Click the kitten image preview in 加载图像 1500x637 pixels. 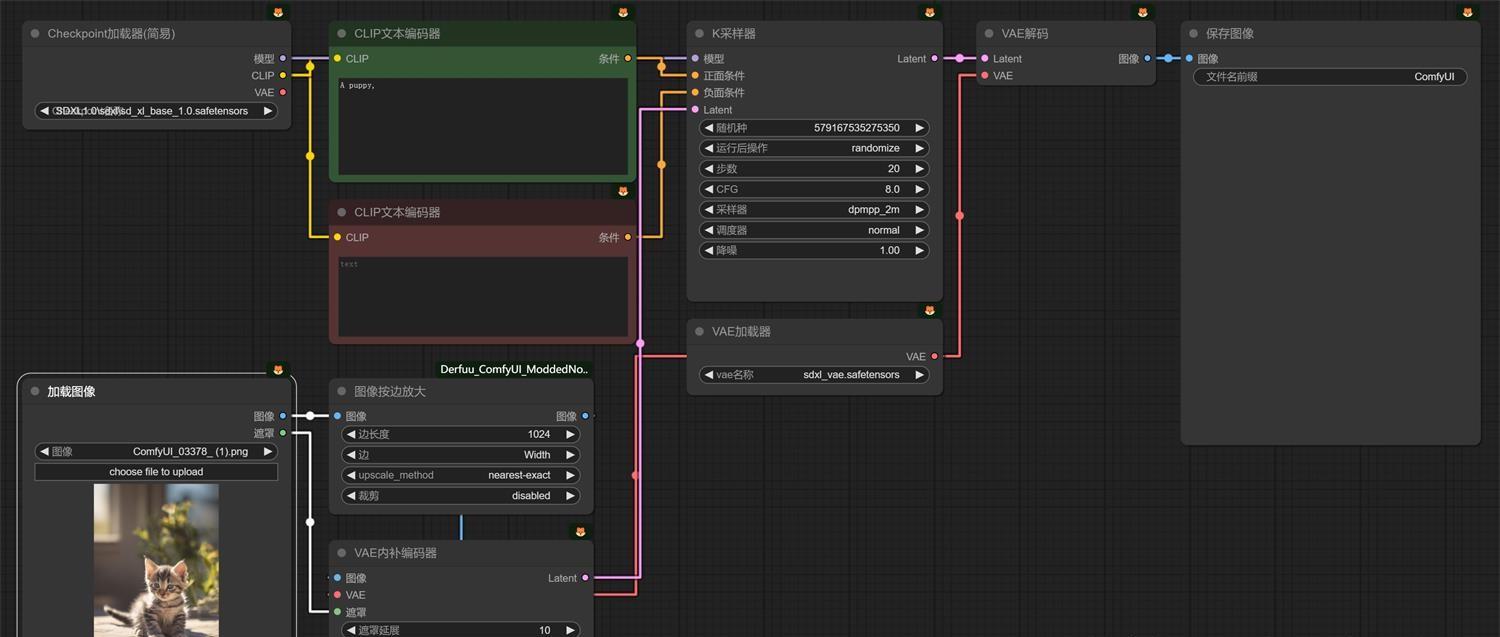point(156,560)
